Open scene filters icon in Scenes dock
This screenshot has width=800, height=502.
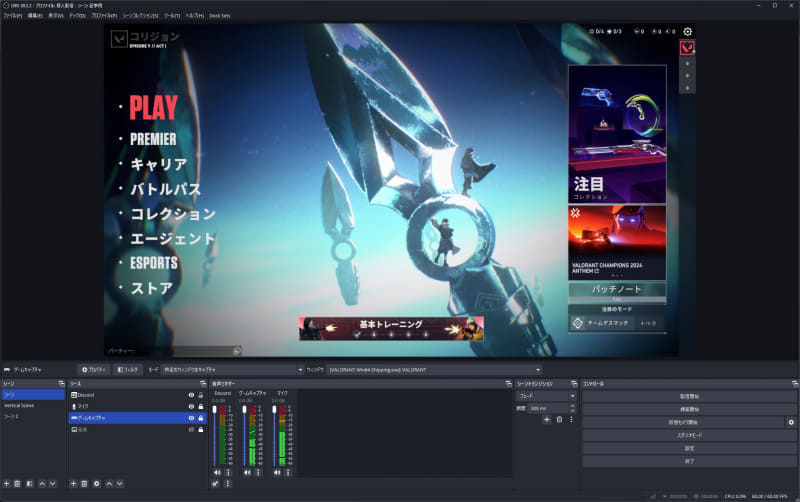[30, 484]
